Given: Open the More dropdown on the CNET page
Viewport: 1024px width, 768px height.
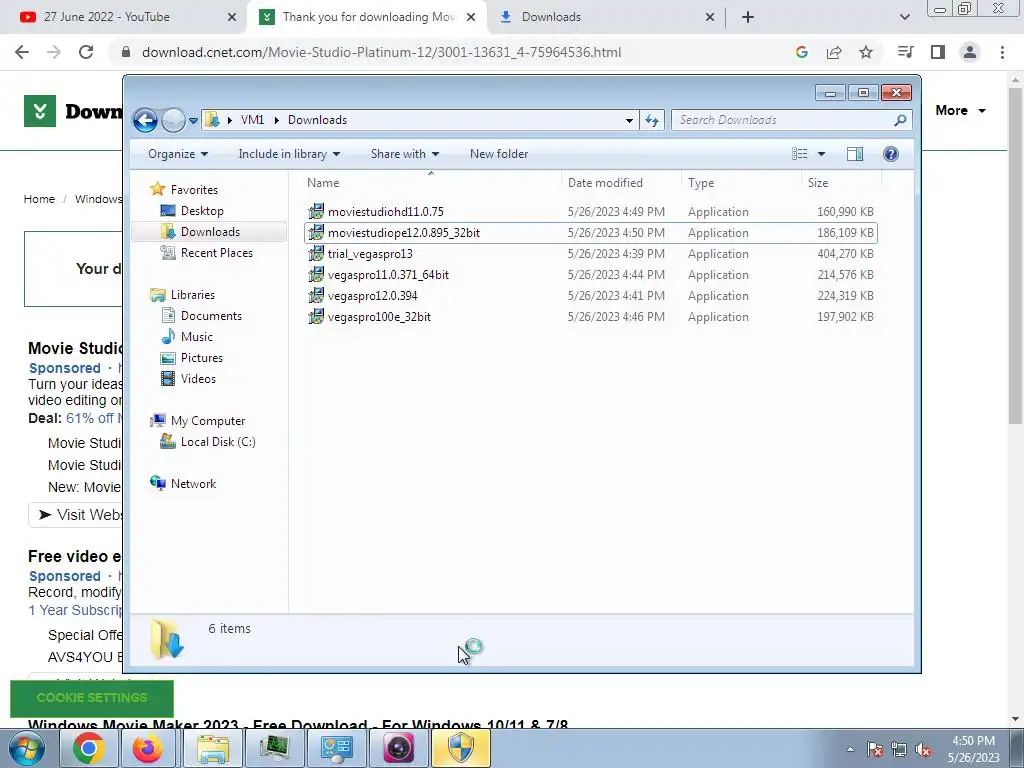Looking at the screenshot, I should pos(960,110).
